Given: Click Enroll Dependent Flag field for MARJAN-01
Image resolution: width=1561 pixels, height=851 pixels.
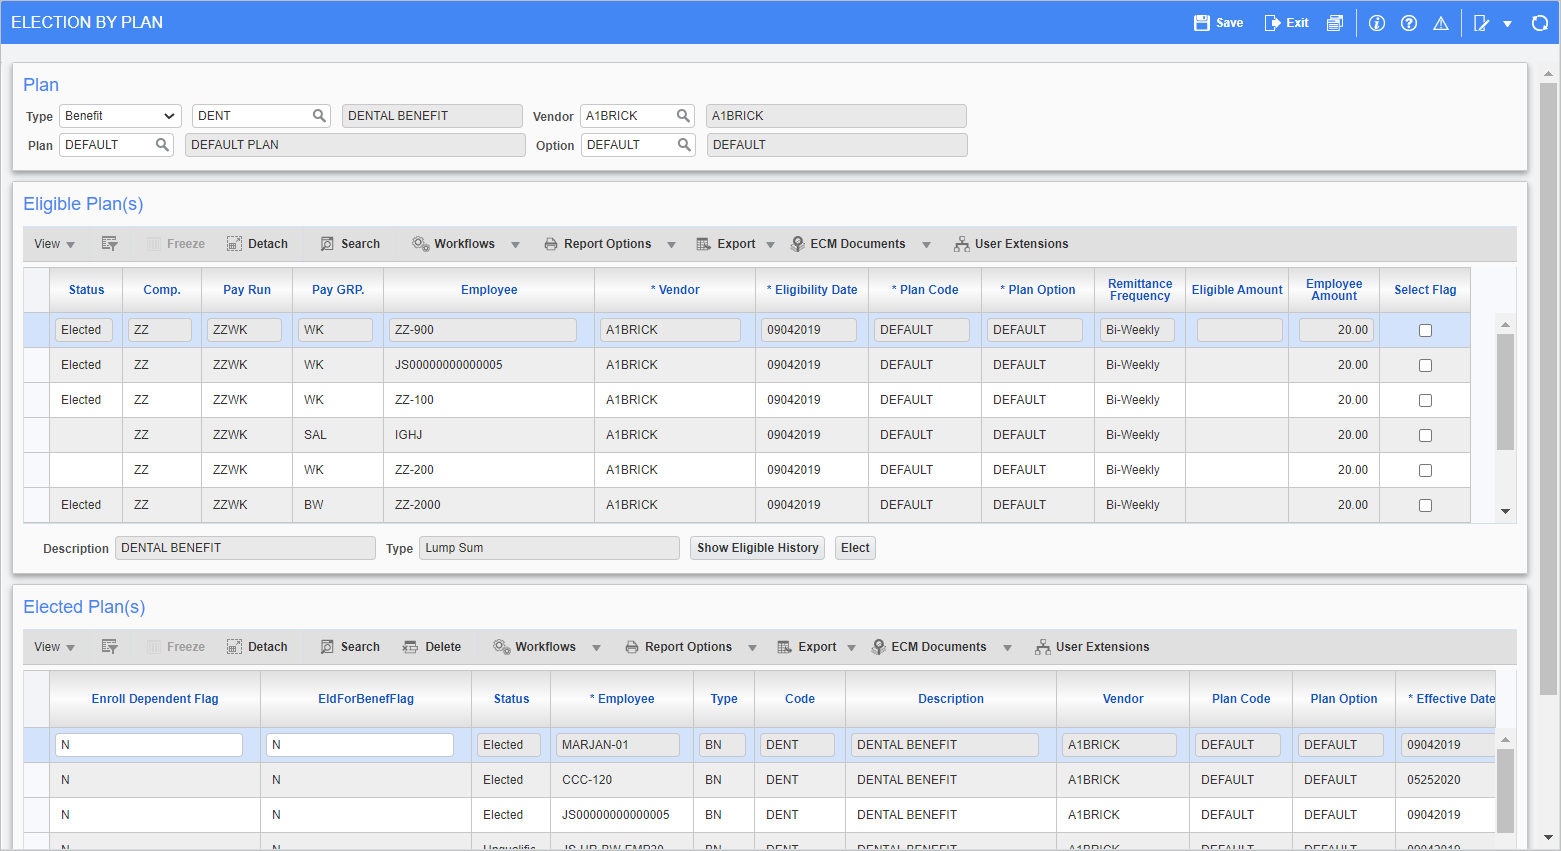Looking at the screenshot, I should [149, 745].
